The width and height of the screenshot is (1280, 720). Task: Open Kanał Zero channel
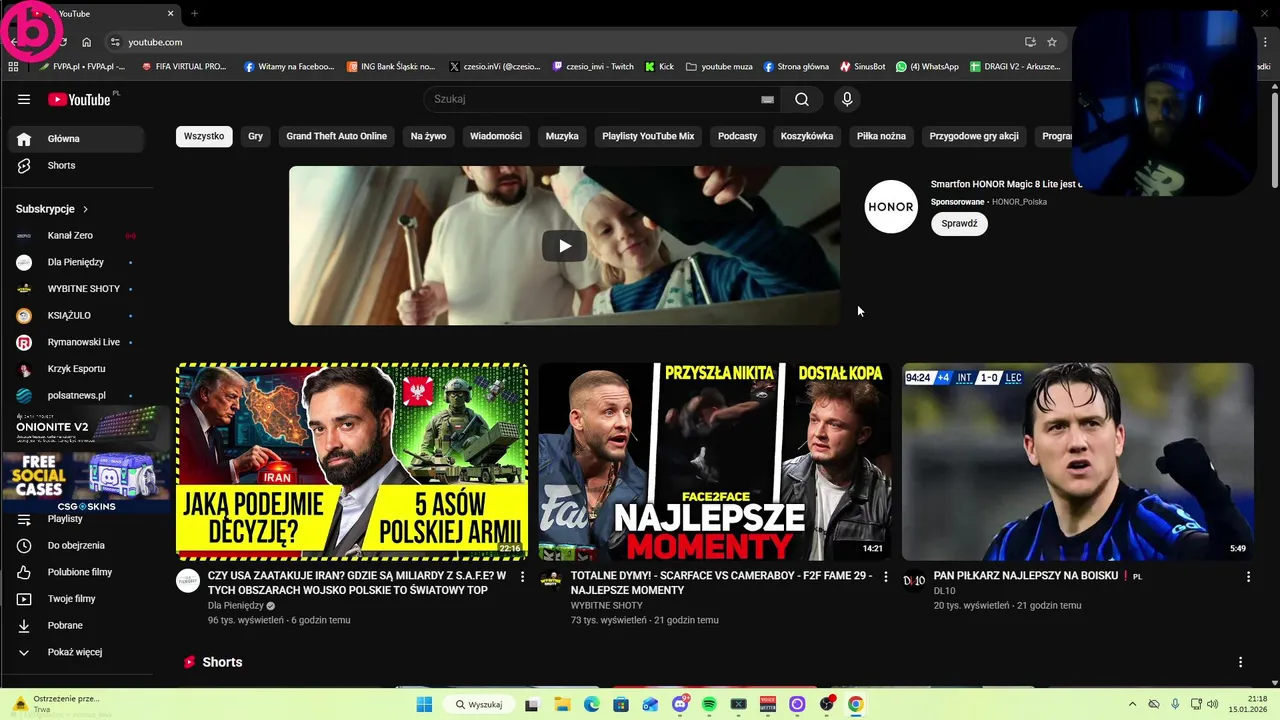click(77, 235)
